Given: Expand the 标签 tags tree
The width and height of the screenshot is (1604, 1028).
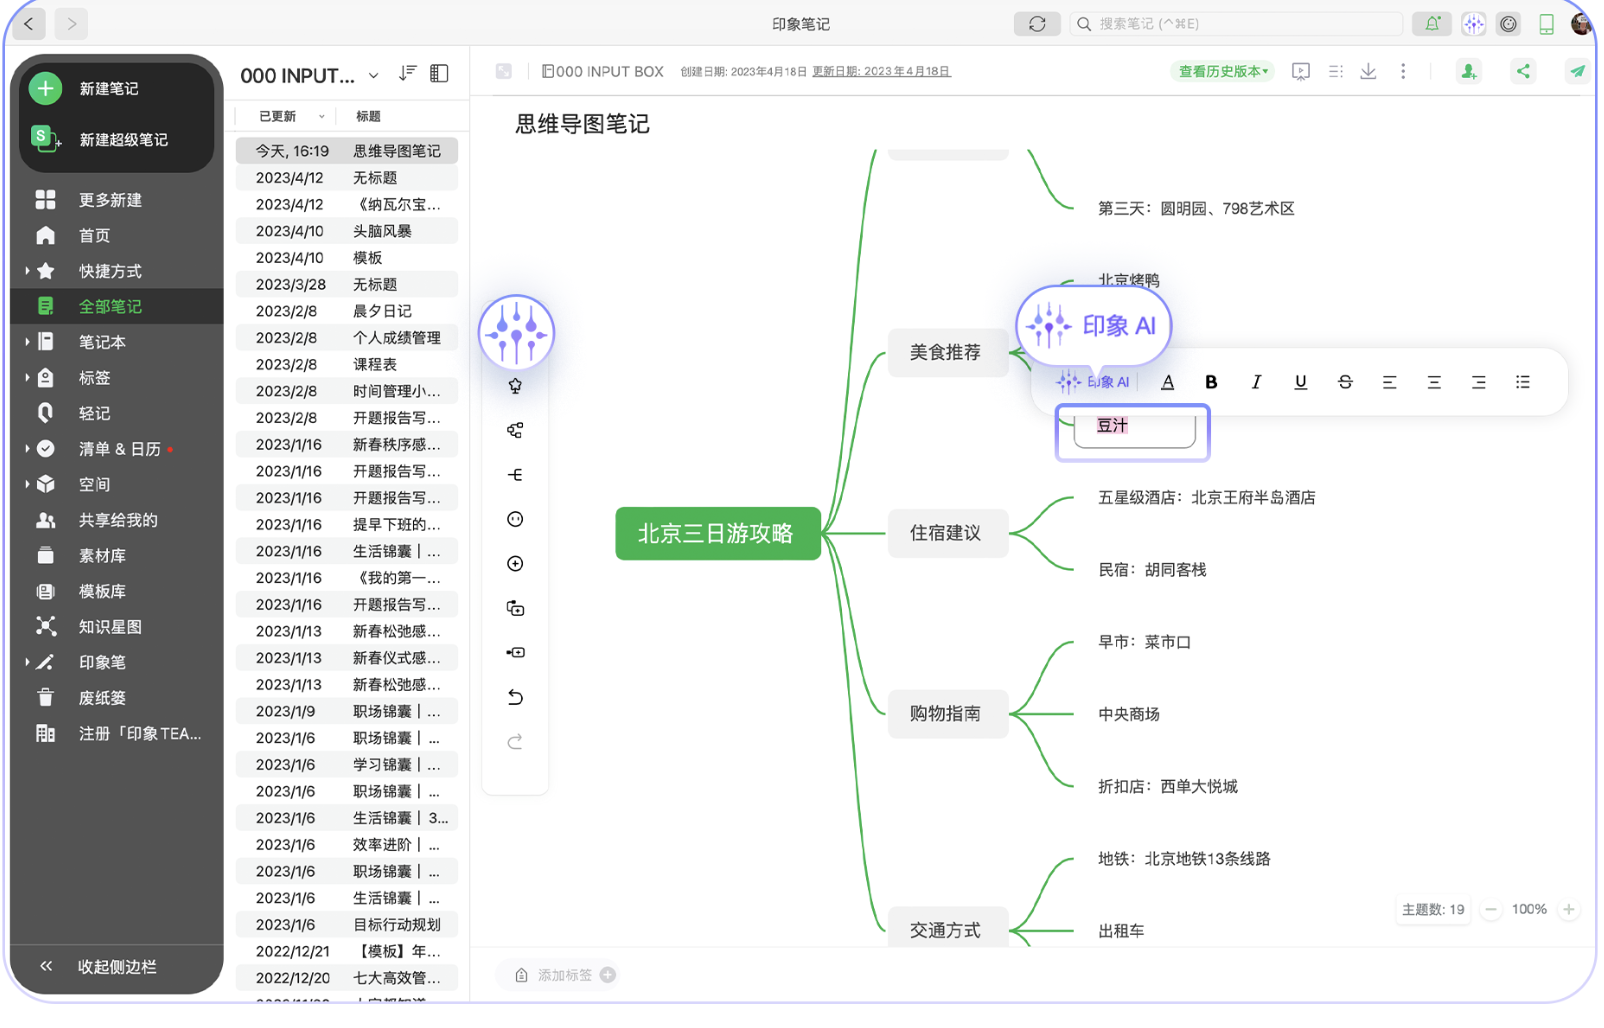Looking at the screenshot, I should click(27, 378).
